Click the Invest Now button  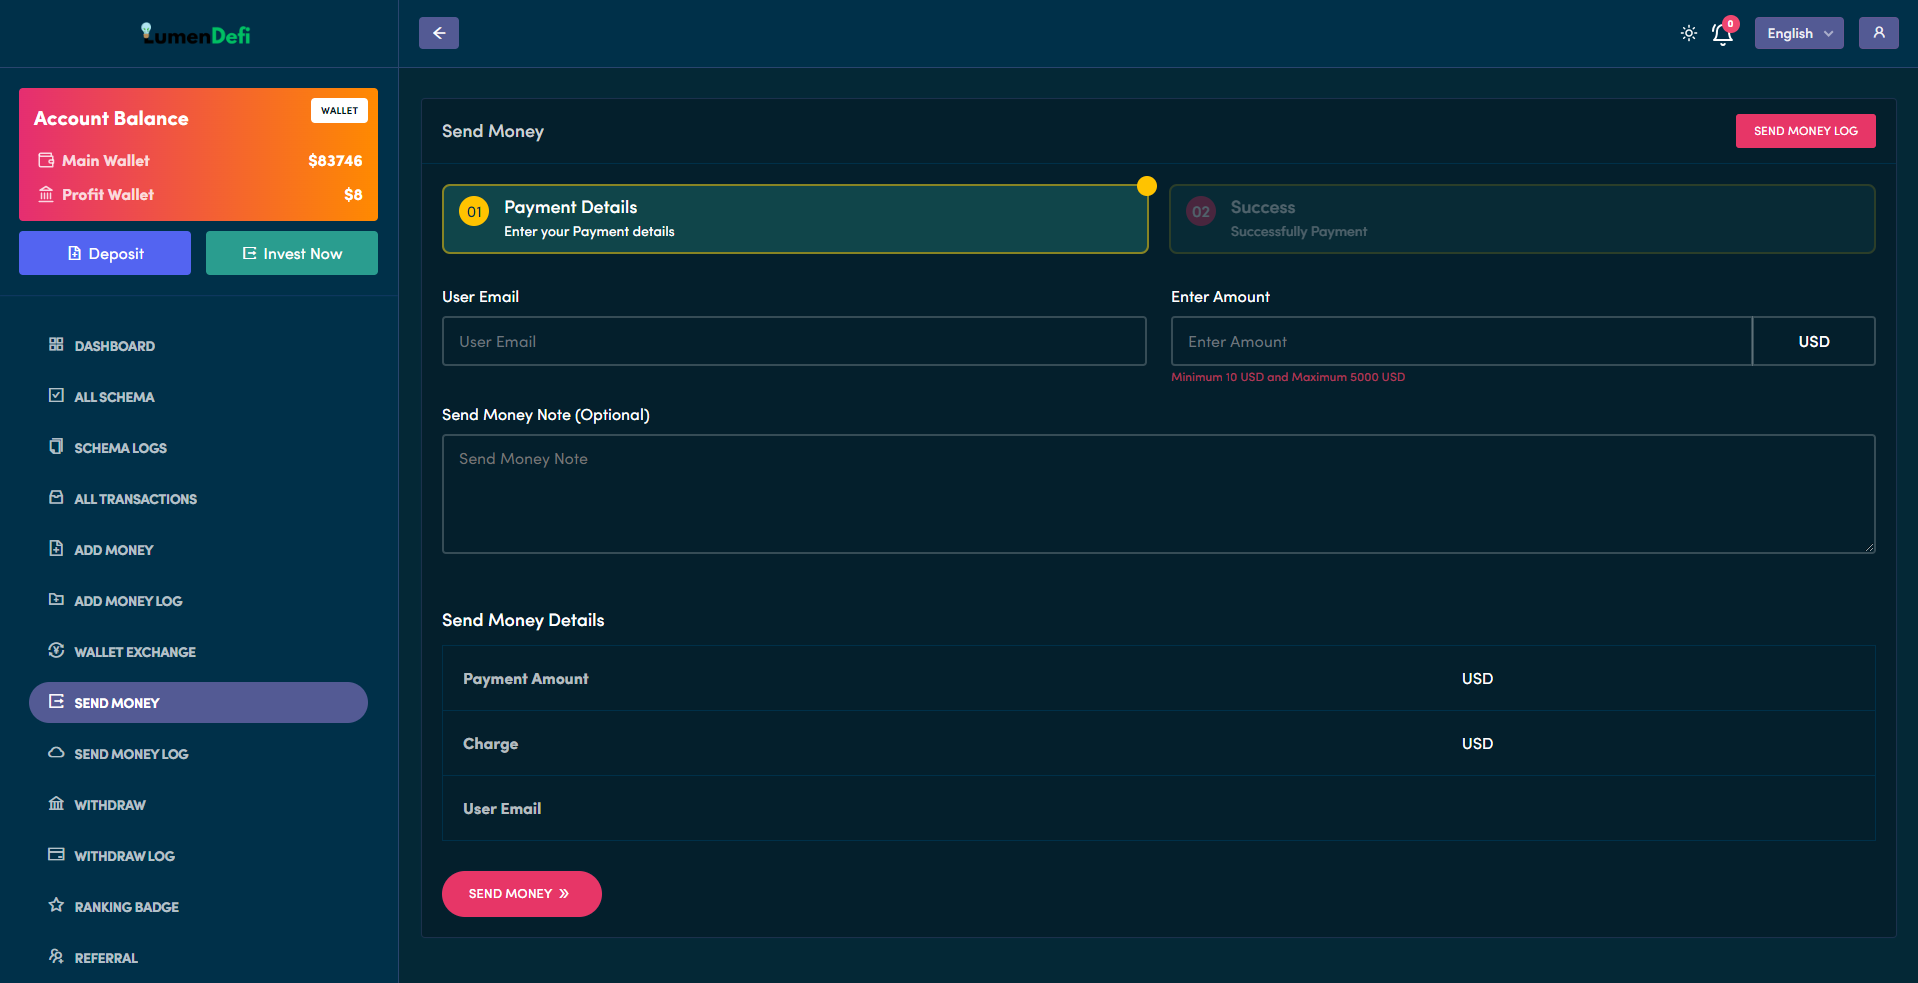pyautogui.click(x=291, y=253)
